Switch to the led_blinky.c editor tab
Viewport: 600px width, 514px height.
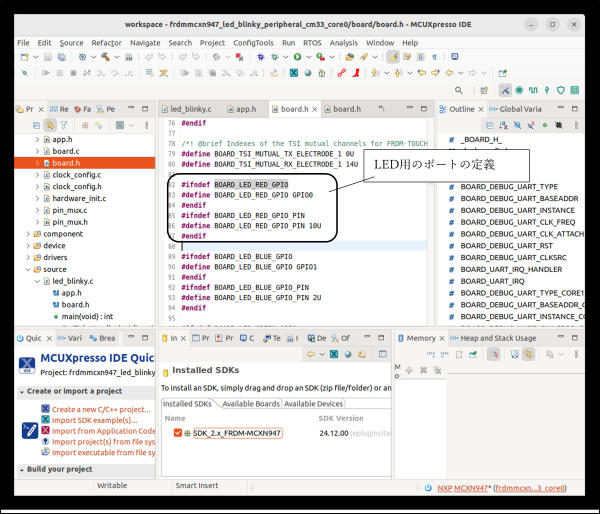(x=192, y=109)
